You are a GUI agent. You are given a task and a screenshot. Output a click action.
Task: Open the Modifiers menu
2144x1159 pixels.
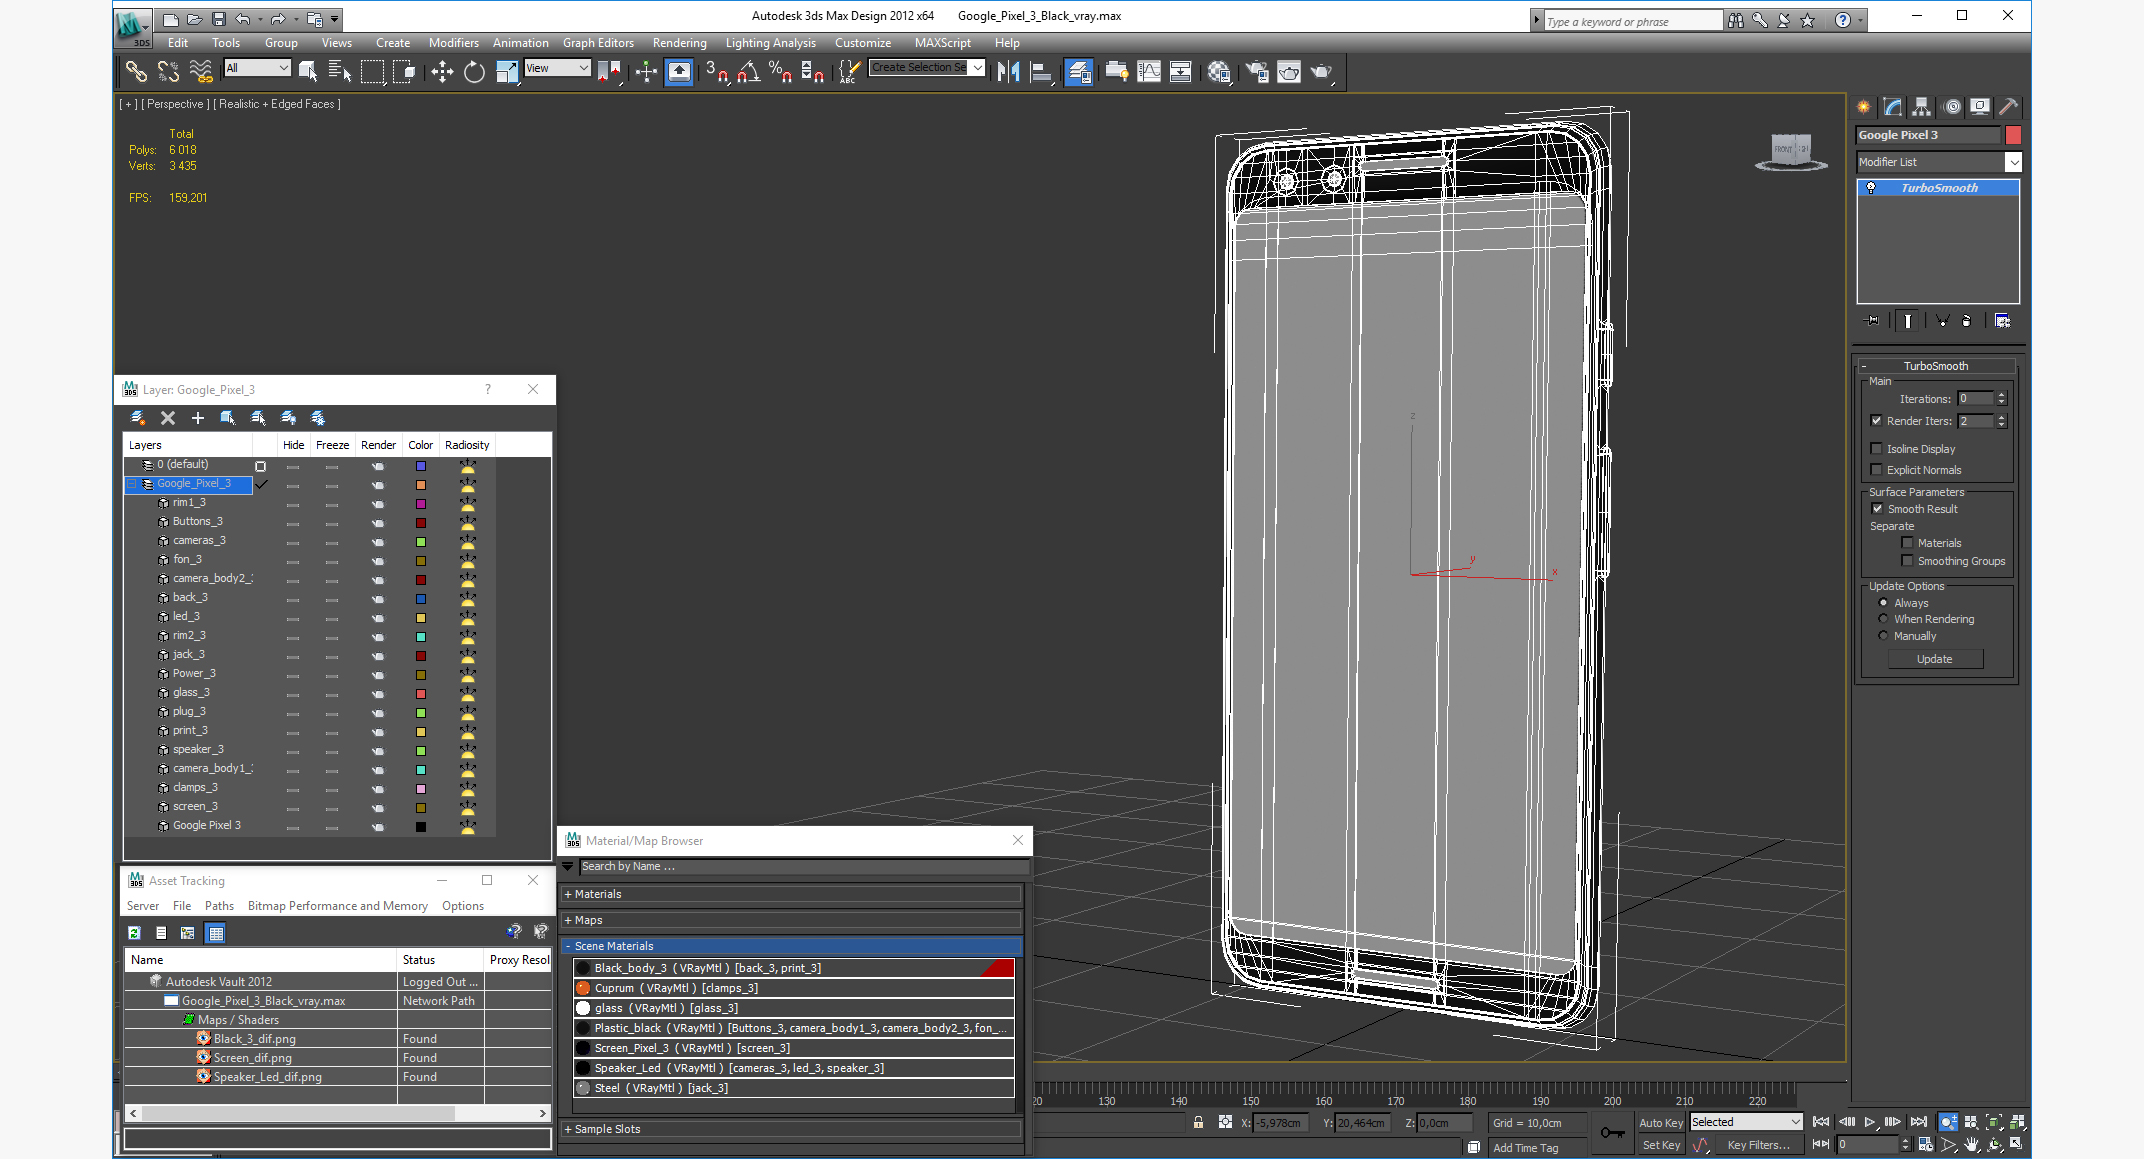[453, 43]
